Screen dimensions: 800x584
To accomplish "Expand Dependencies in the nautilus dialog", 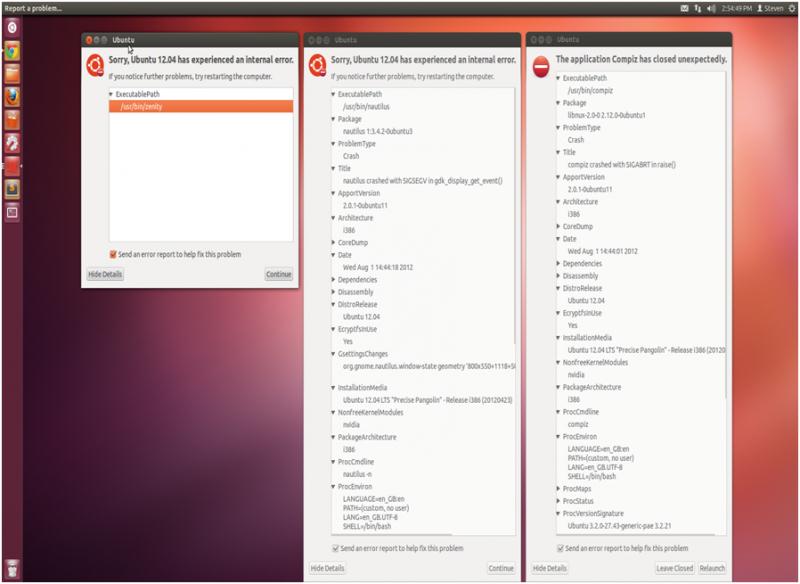I will click(333, 280).
